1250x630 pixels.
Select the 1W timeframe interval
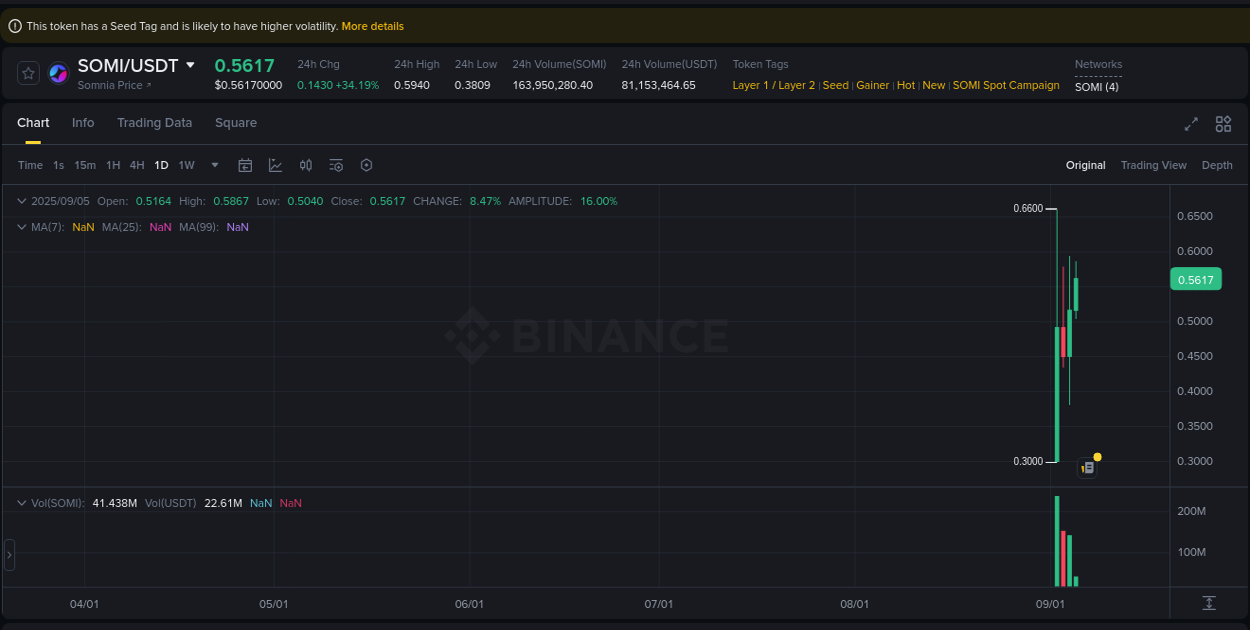pos(186,165)
